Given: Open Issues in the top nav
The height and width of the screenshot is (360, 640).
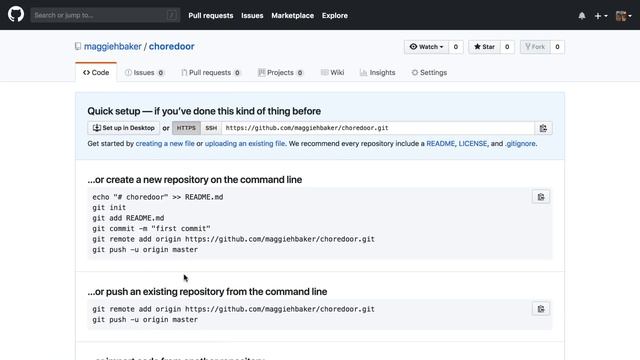Looking at the screenshot, I should pyautogui.click(x=252, y=16).
